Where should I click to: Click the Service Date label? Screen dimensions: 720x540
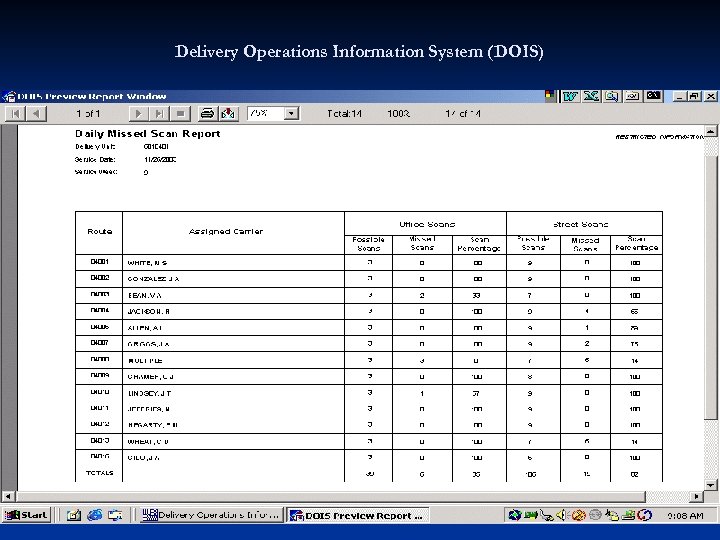(95, 159)
